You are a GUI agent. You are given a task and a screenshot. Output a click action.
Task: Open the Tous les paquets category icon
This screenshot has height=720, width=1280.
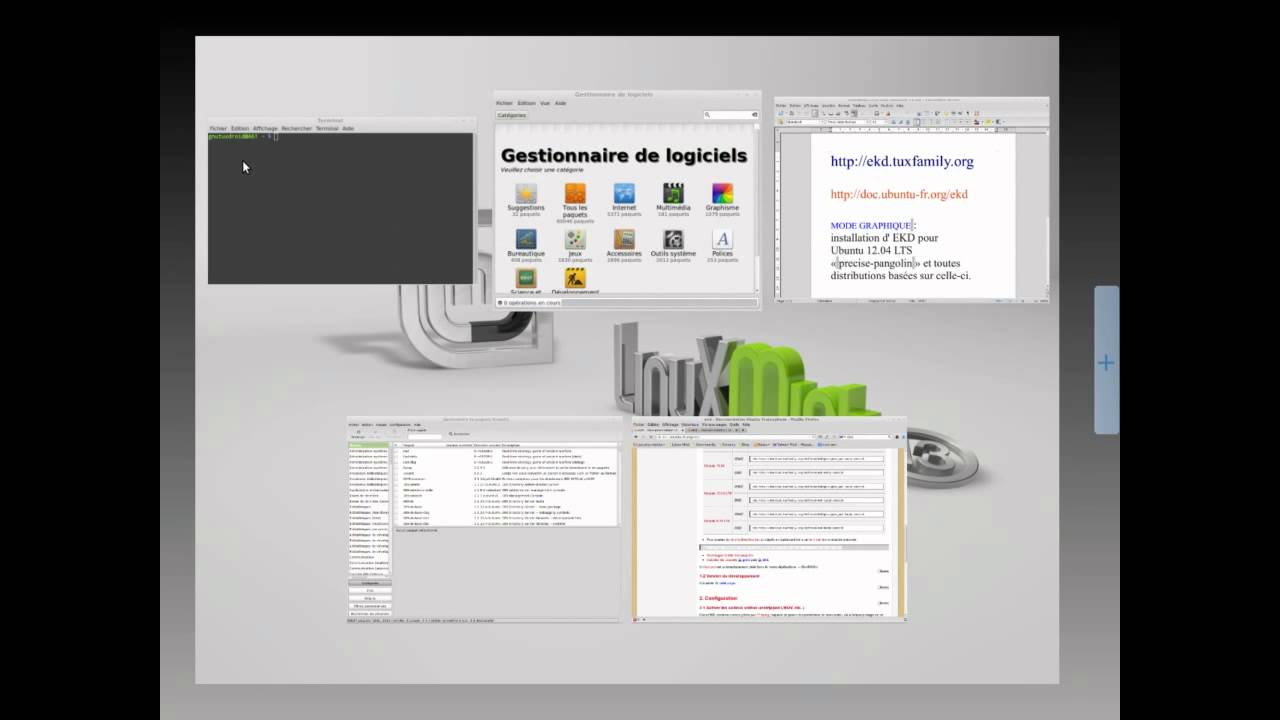[575, 193]
